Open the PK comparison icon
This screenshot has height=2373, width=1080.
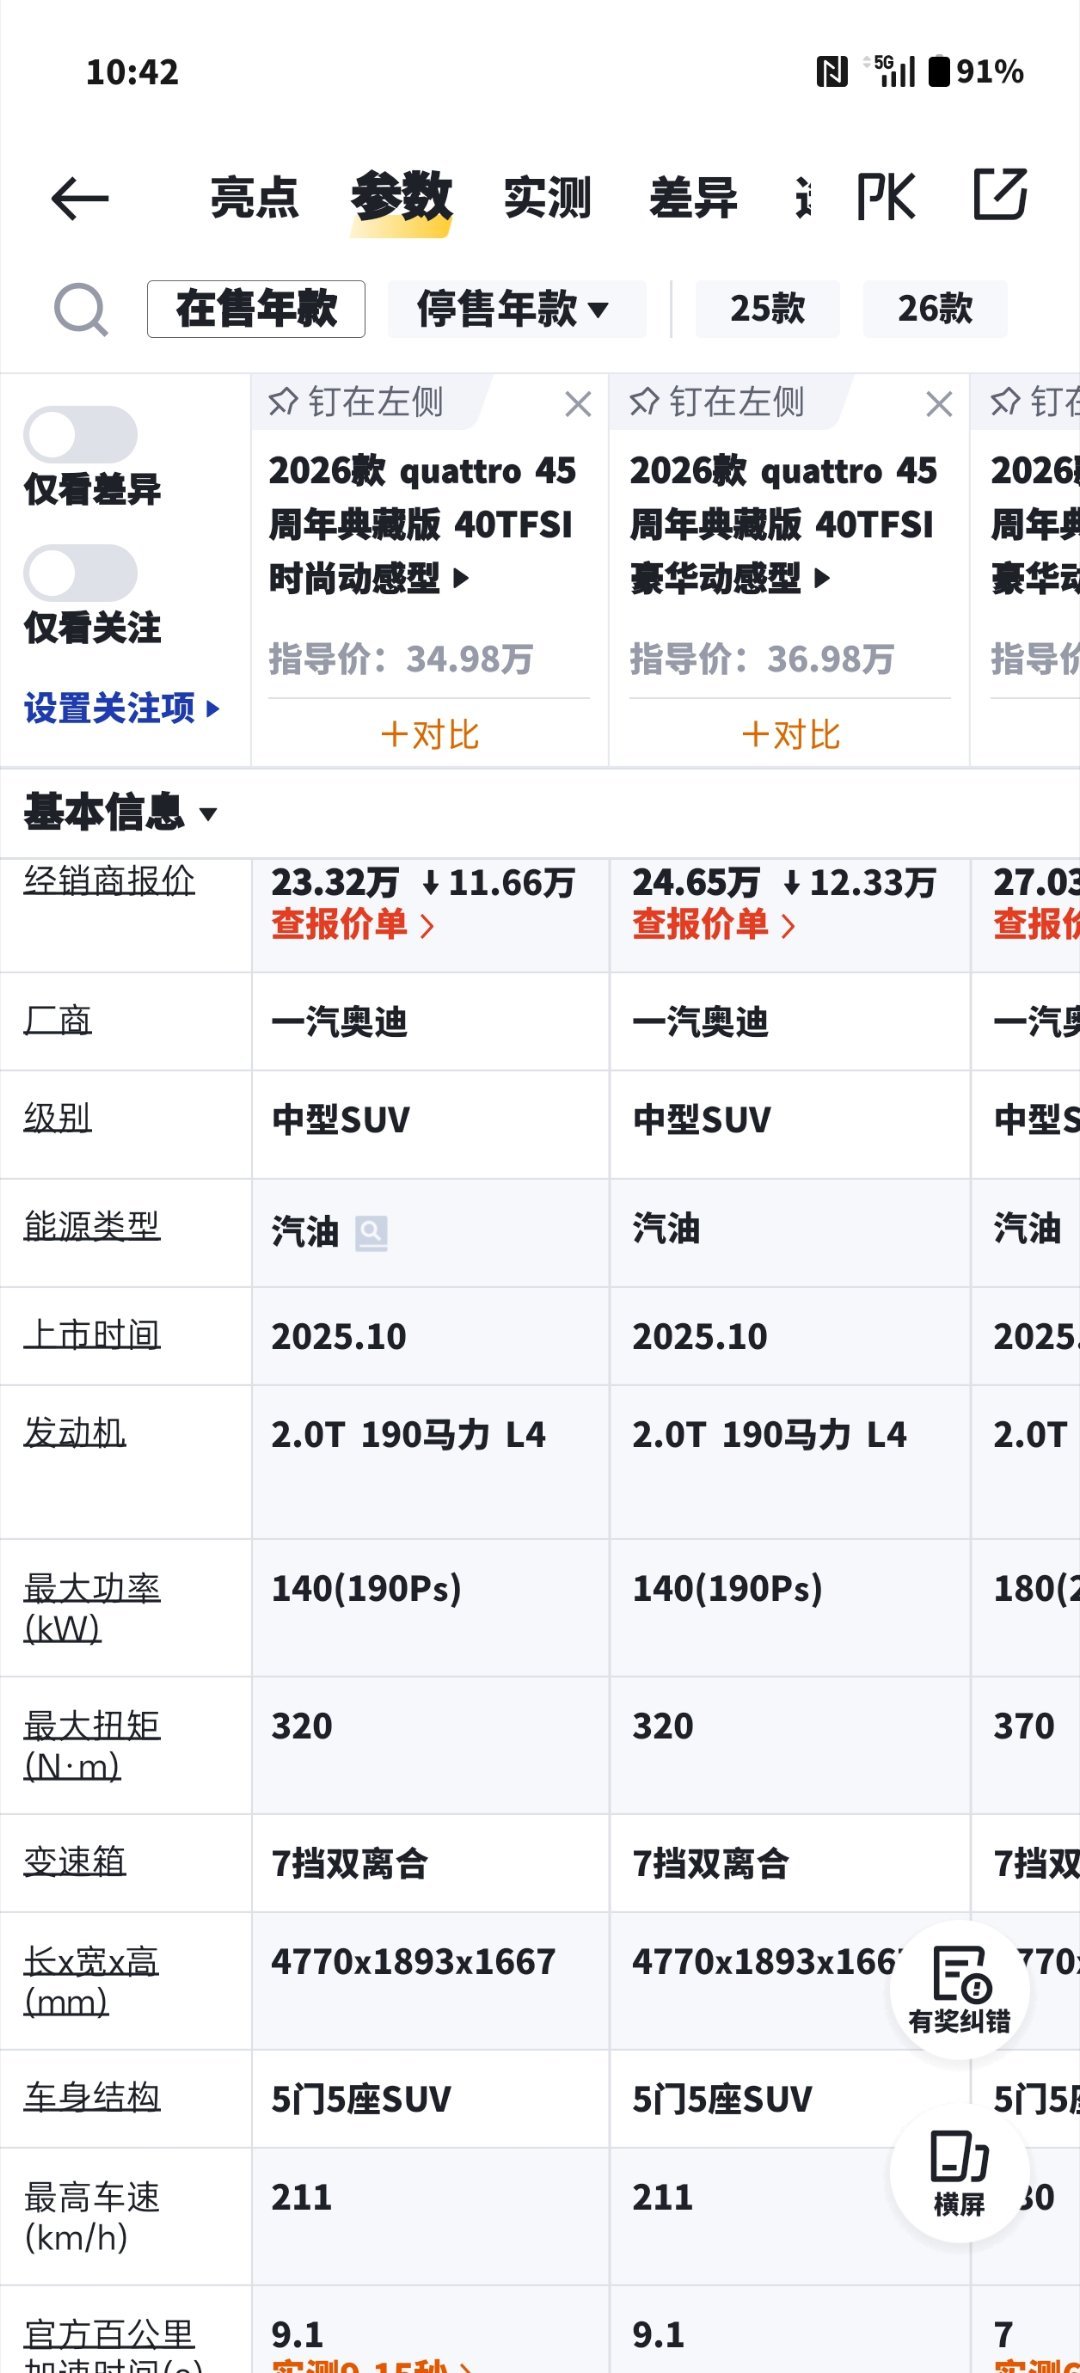pyautogui.click(x=886, y=196)
